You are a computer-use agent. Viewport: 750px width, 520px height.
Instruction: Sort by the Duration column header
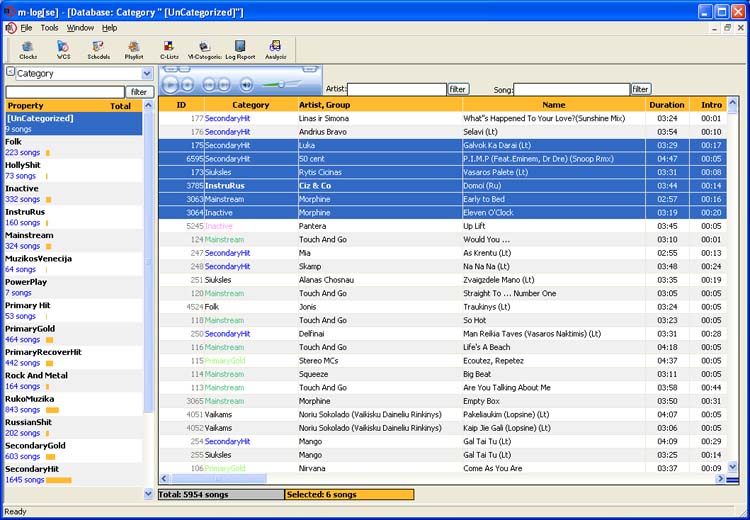667,105
